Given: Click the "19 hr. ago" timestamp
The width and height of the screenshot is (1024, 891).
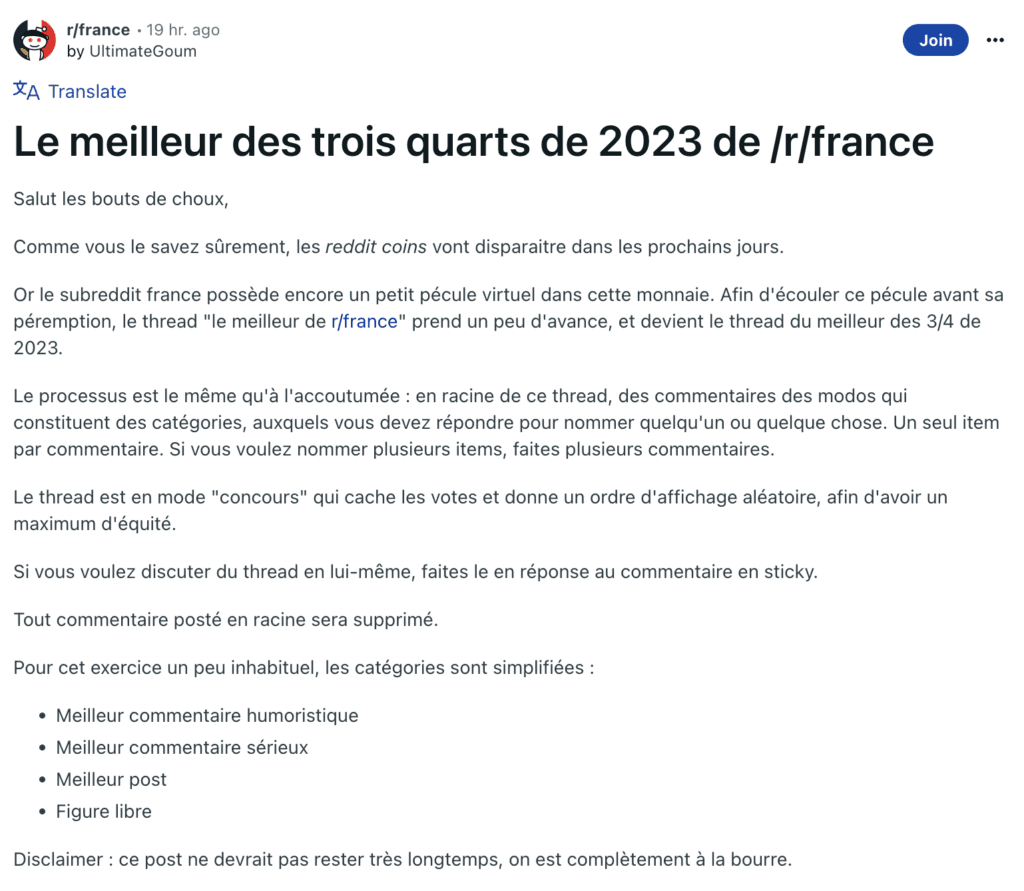Looking at the screenshot, I should click(180, 29).
